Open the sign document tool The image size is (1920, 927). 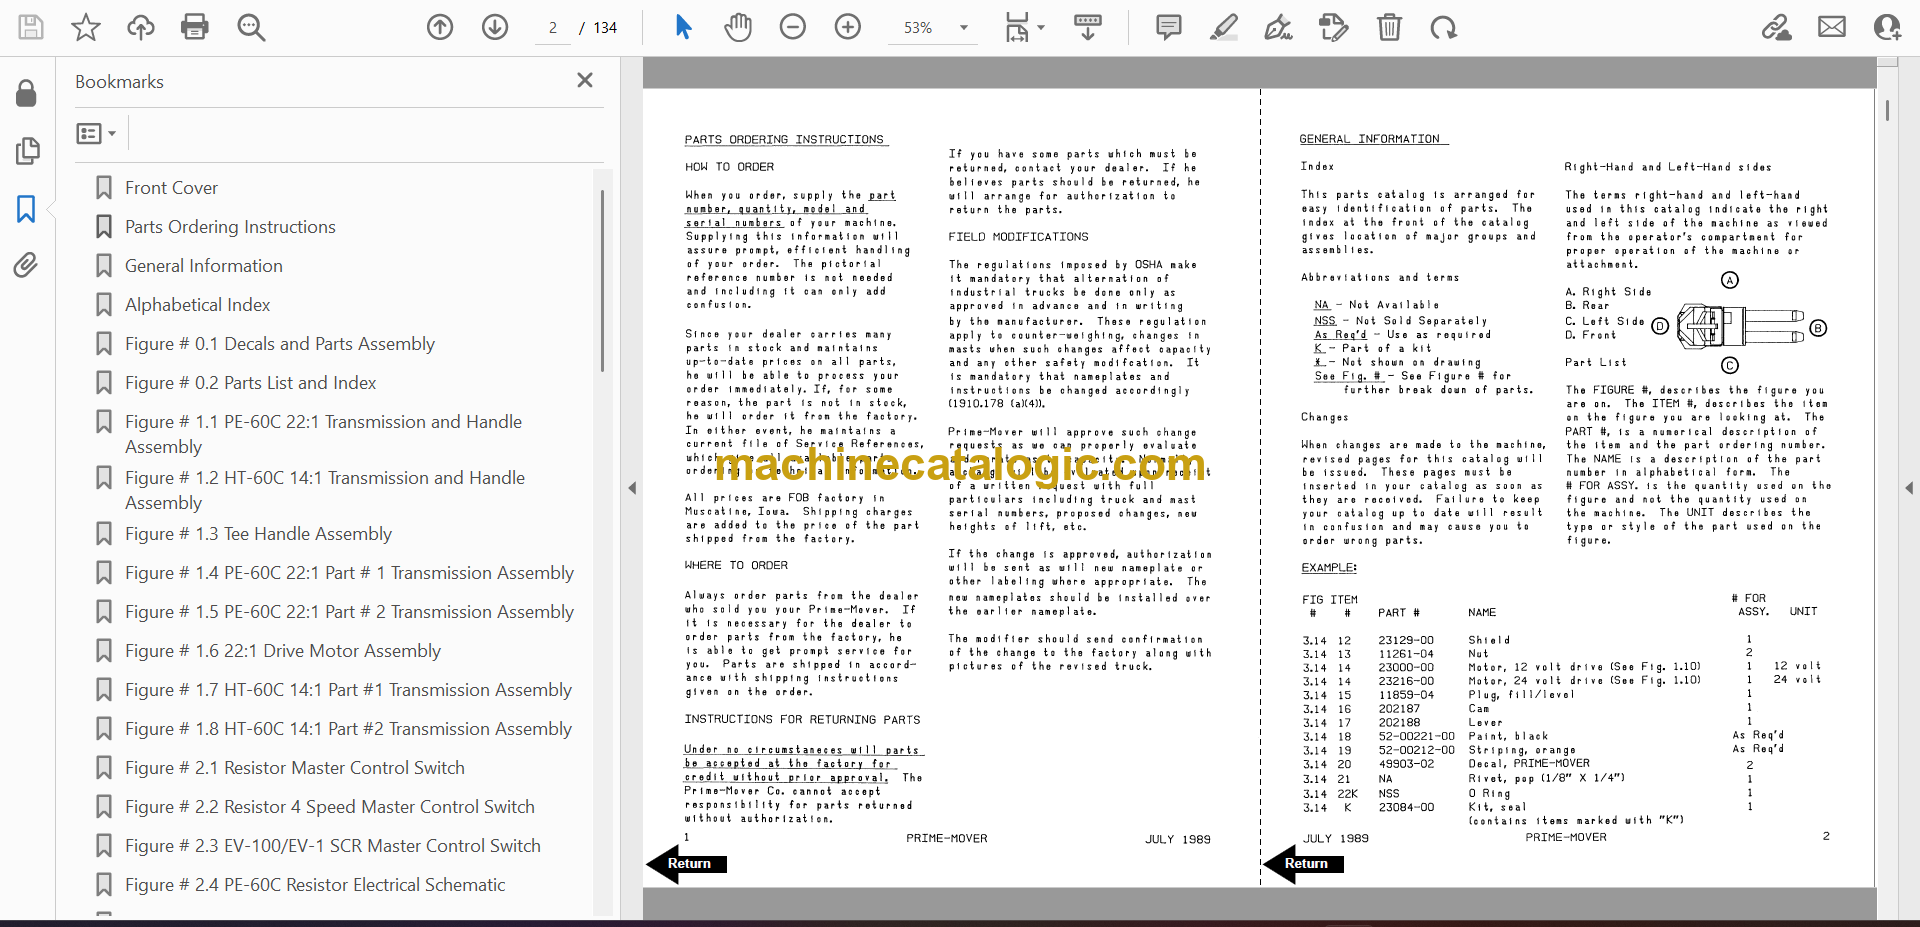1278,27
